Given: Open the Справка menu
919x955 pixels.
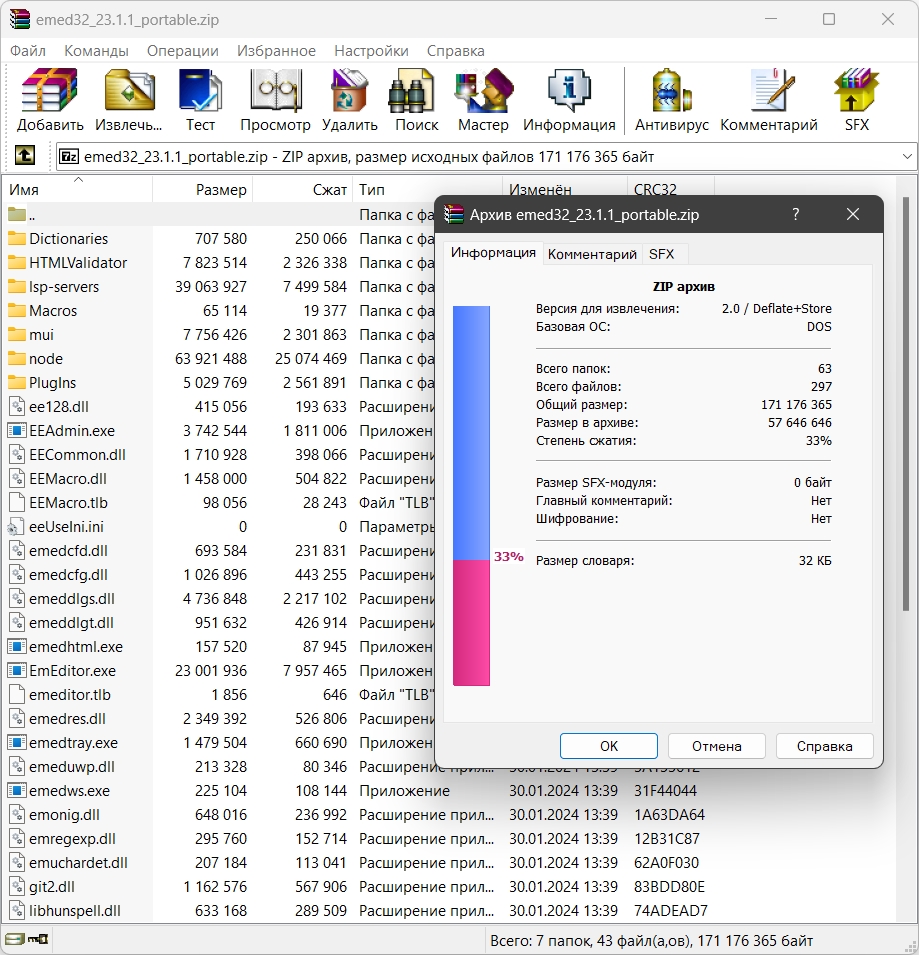Looking at the screenshot, I should [x=456, y=51].
